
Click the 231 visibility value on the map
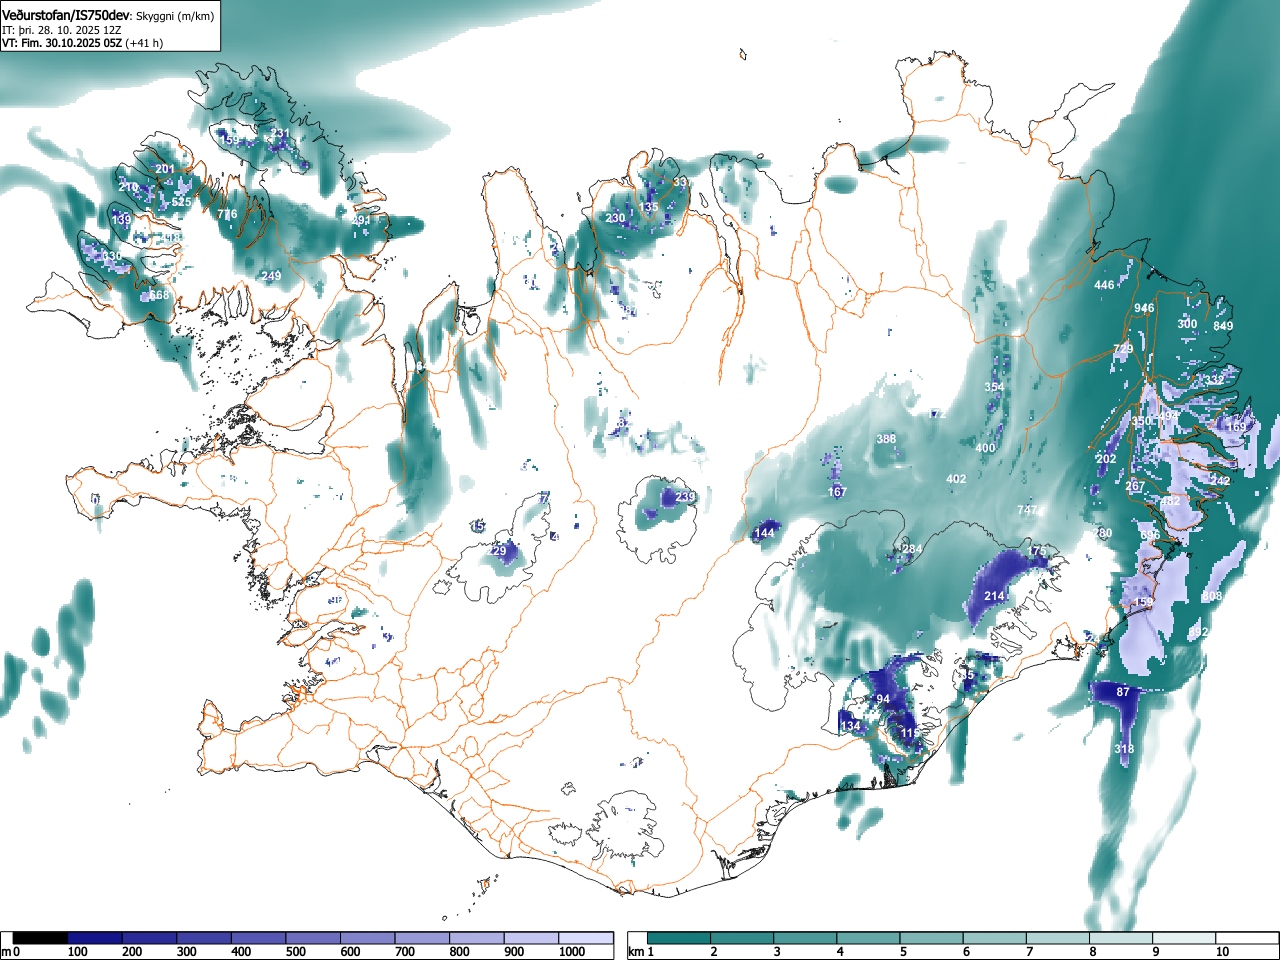coord(280,133)
